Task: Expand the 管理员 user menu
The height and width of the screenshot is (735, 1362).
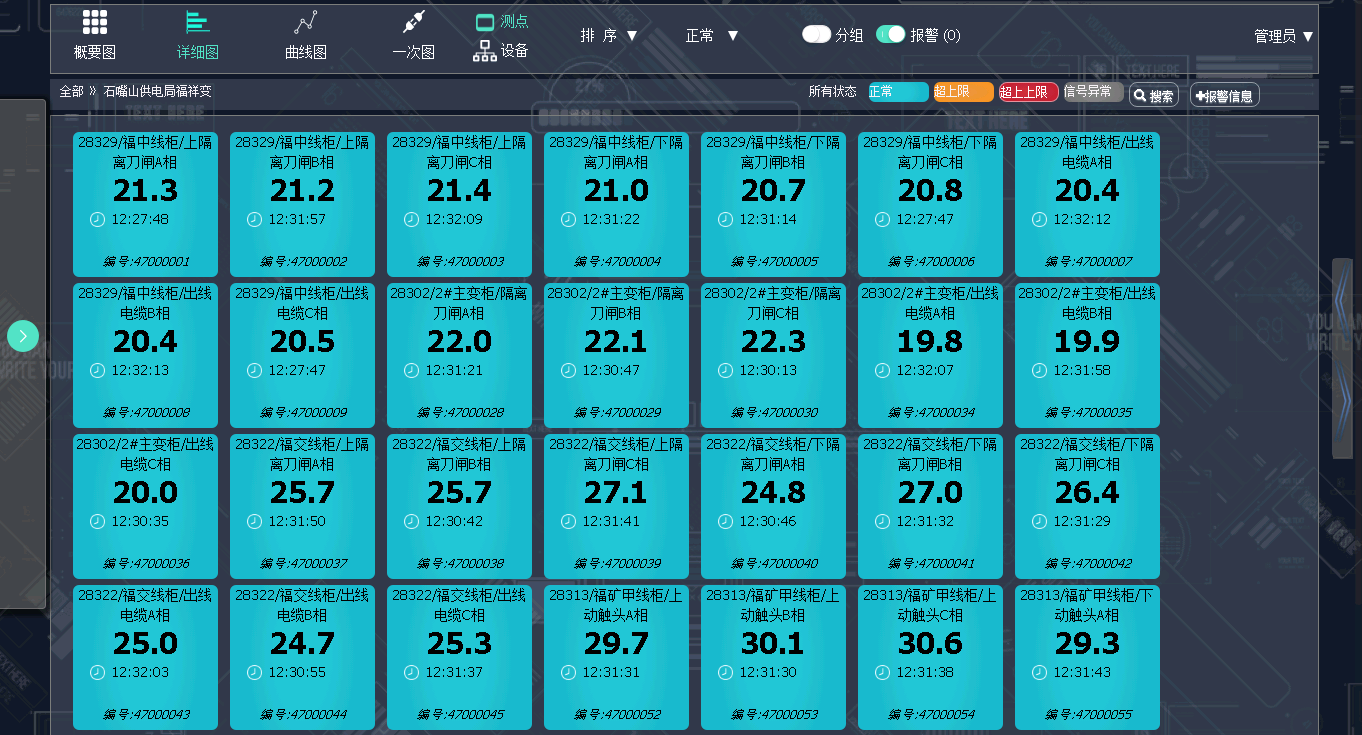Action: click(1284, 35)
